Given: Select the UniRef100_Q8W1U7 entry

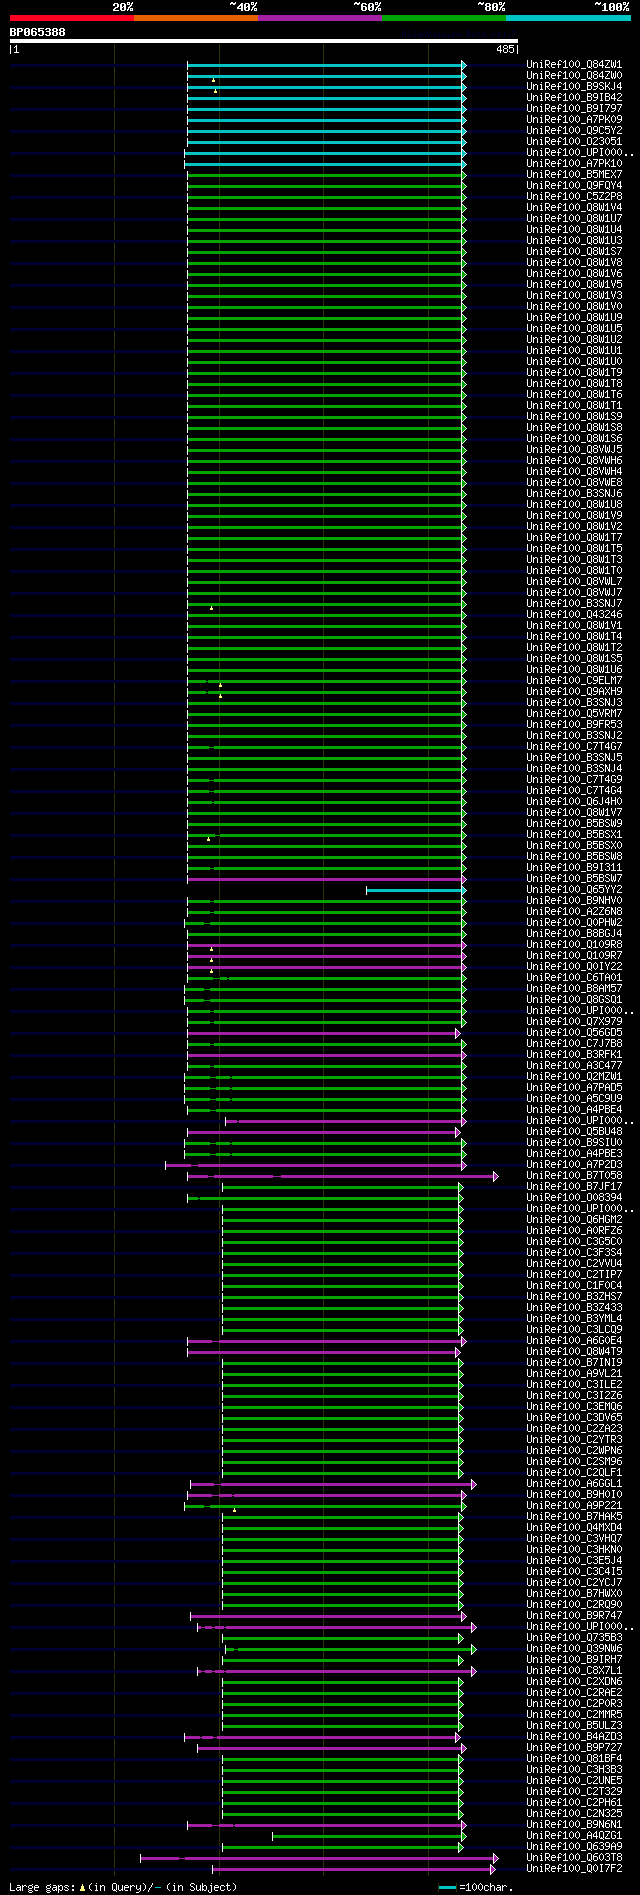Looking at the screenshot, I should [574, 219].
